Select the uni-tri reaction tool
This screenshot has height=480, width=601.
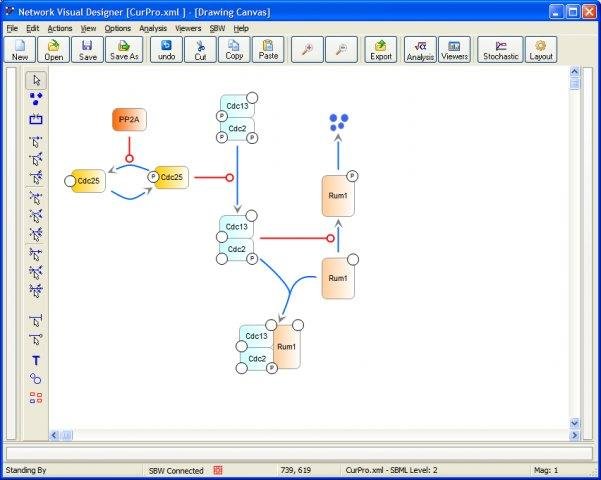pos(36,178)
